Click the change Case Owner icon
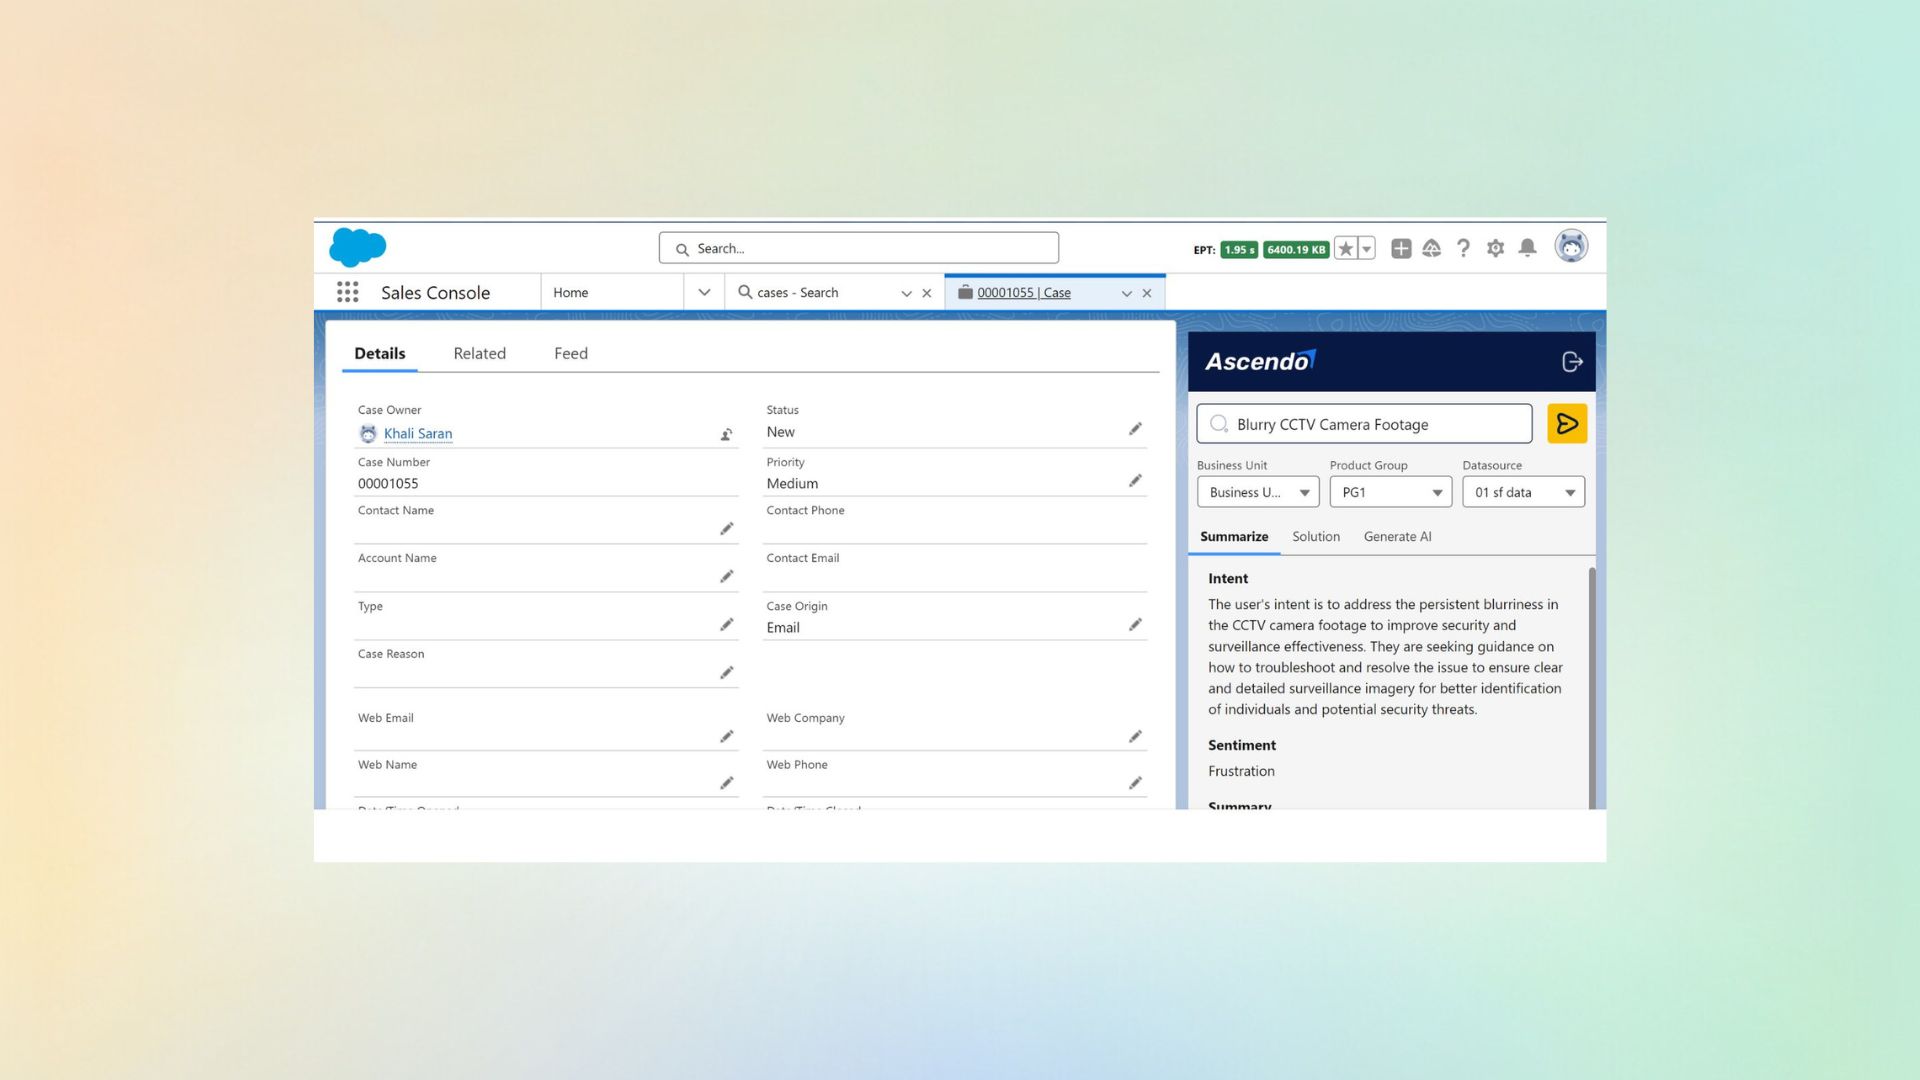Viewport: 1920px width, 1080px height. (727, 434)
